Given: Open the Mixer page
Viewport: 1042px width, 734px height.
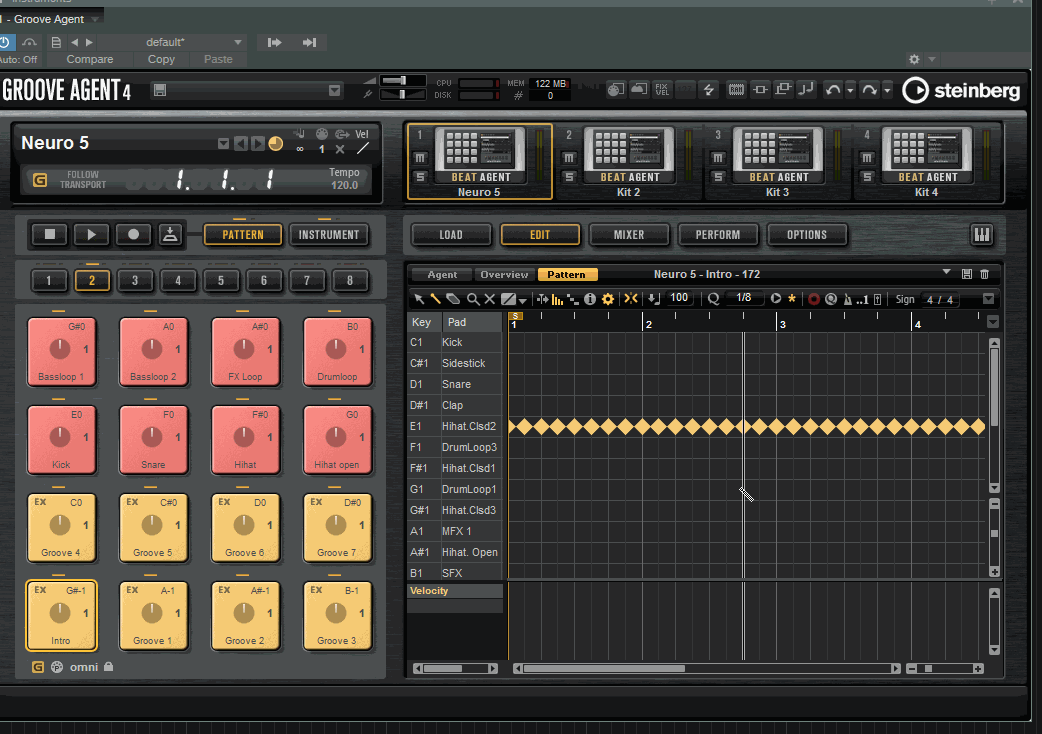Looking at the screenshot, I should pos(629,235).
